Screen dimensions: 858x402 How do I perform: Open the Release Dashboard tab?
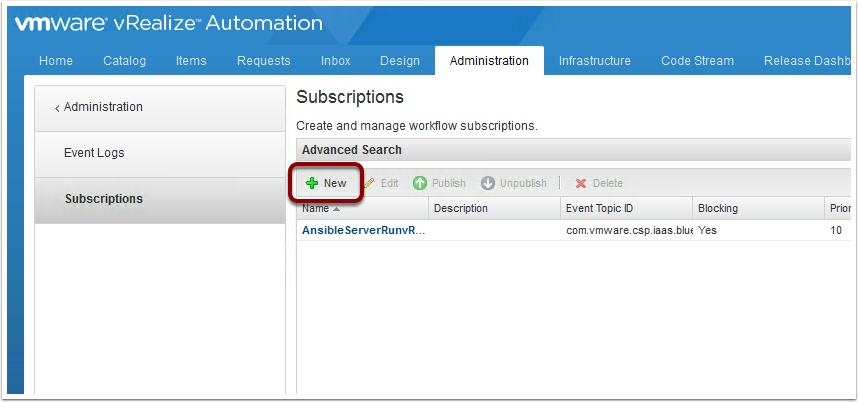coord(807,61)
